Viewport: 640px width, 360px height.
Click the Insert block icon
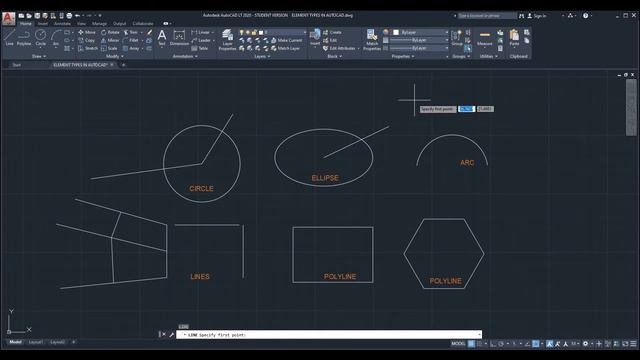point(315,37)
